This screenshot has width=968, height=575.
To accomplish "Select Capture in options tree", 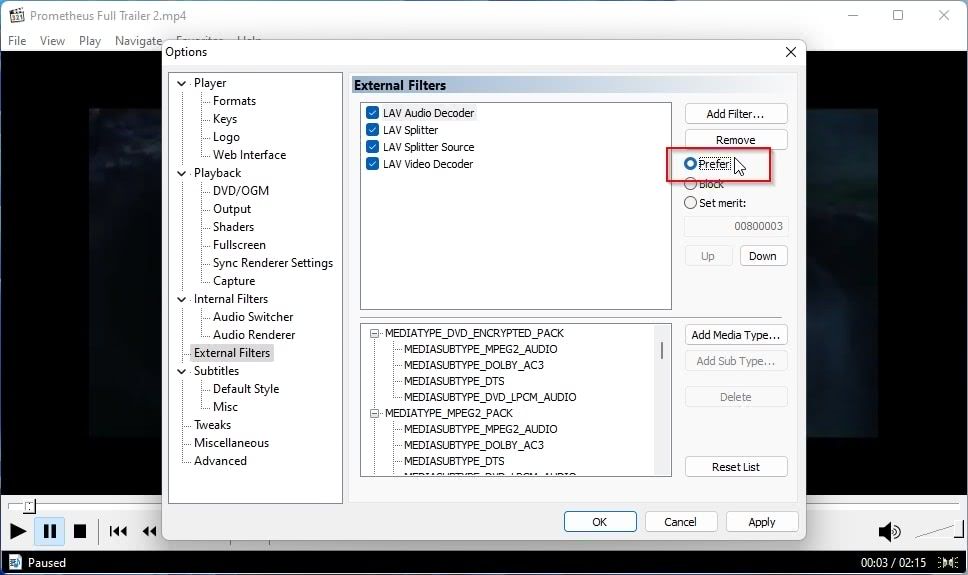I will pos(234,281).
